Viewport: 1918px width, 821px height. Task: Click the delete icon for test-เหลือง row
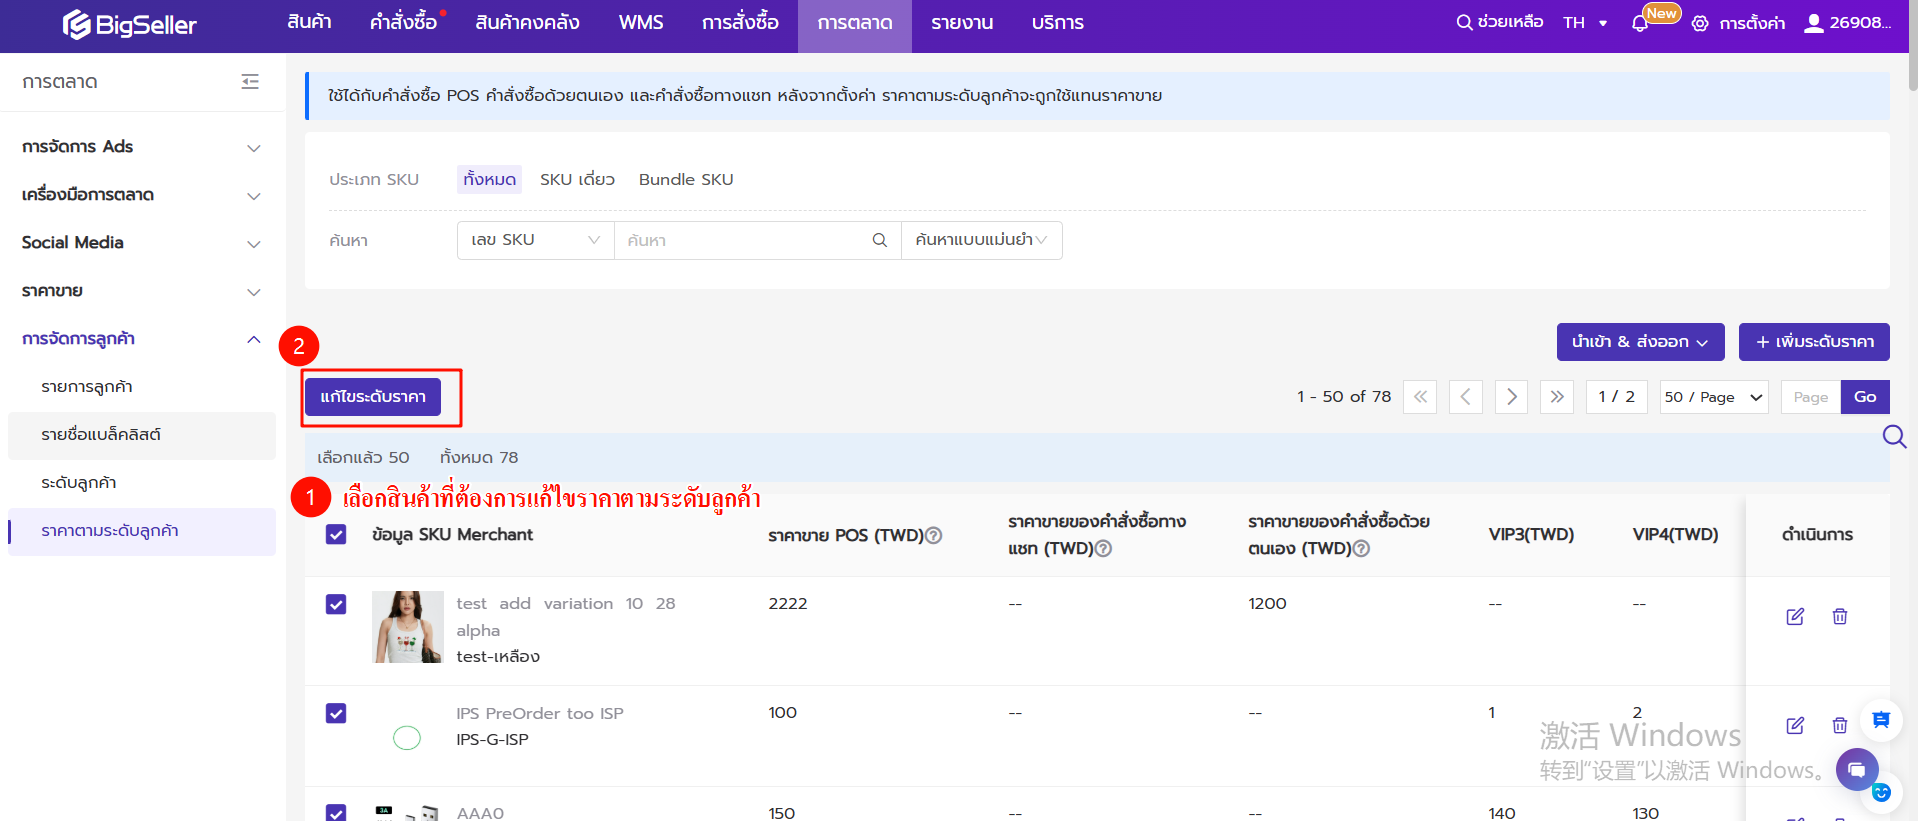tap(1839, 616)
